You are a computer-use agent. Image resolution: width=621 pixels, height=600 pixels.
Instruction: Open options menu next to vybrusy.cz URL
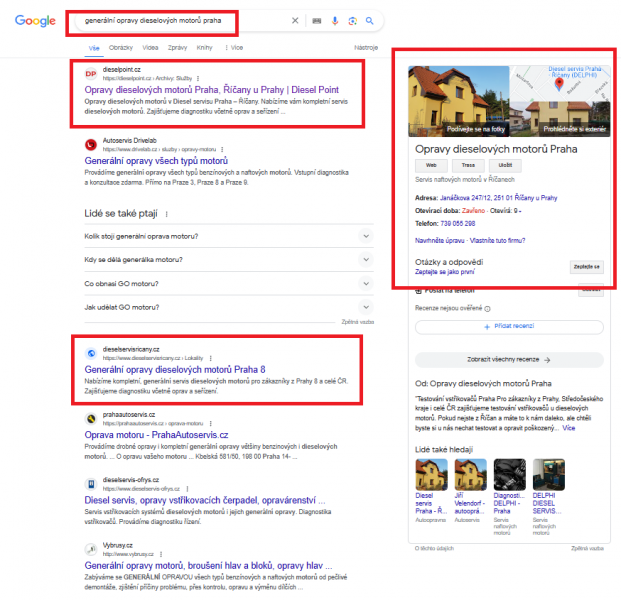161,554
